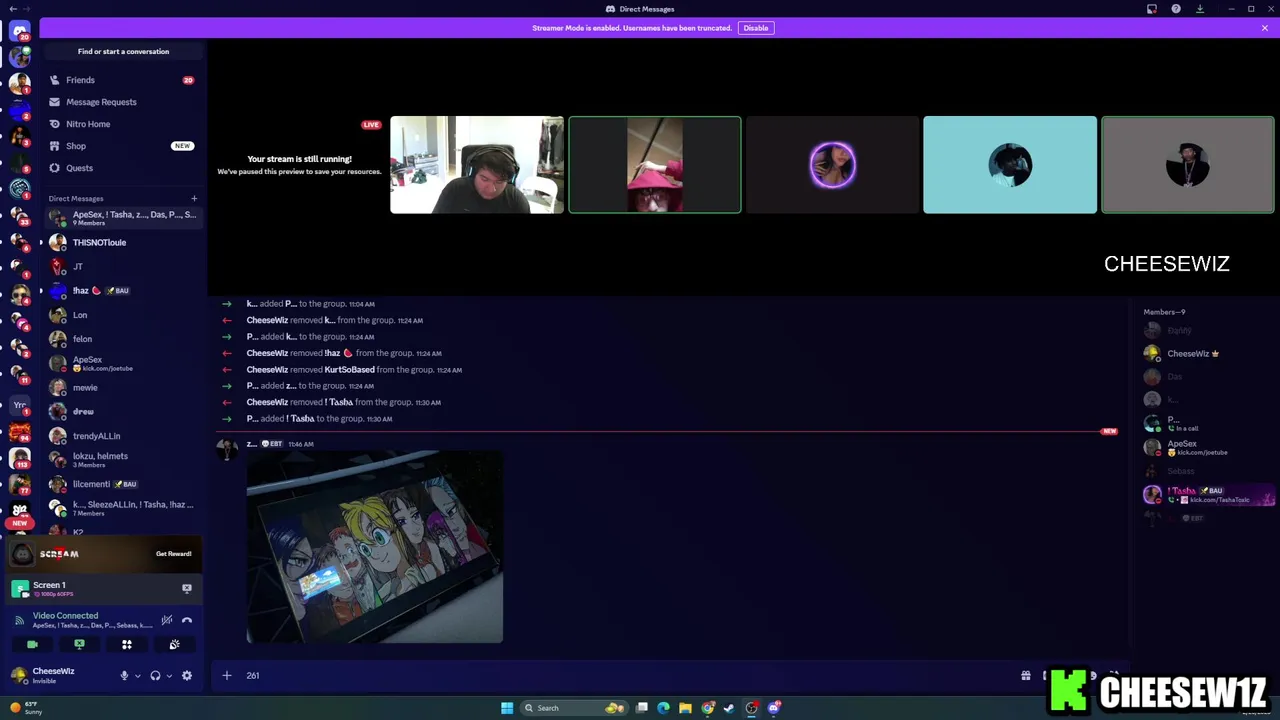
Task: Open the Friends tab
Action: (x=123, y=80)
